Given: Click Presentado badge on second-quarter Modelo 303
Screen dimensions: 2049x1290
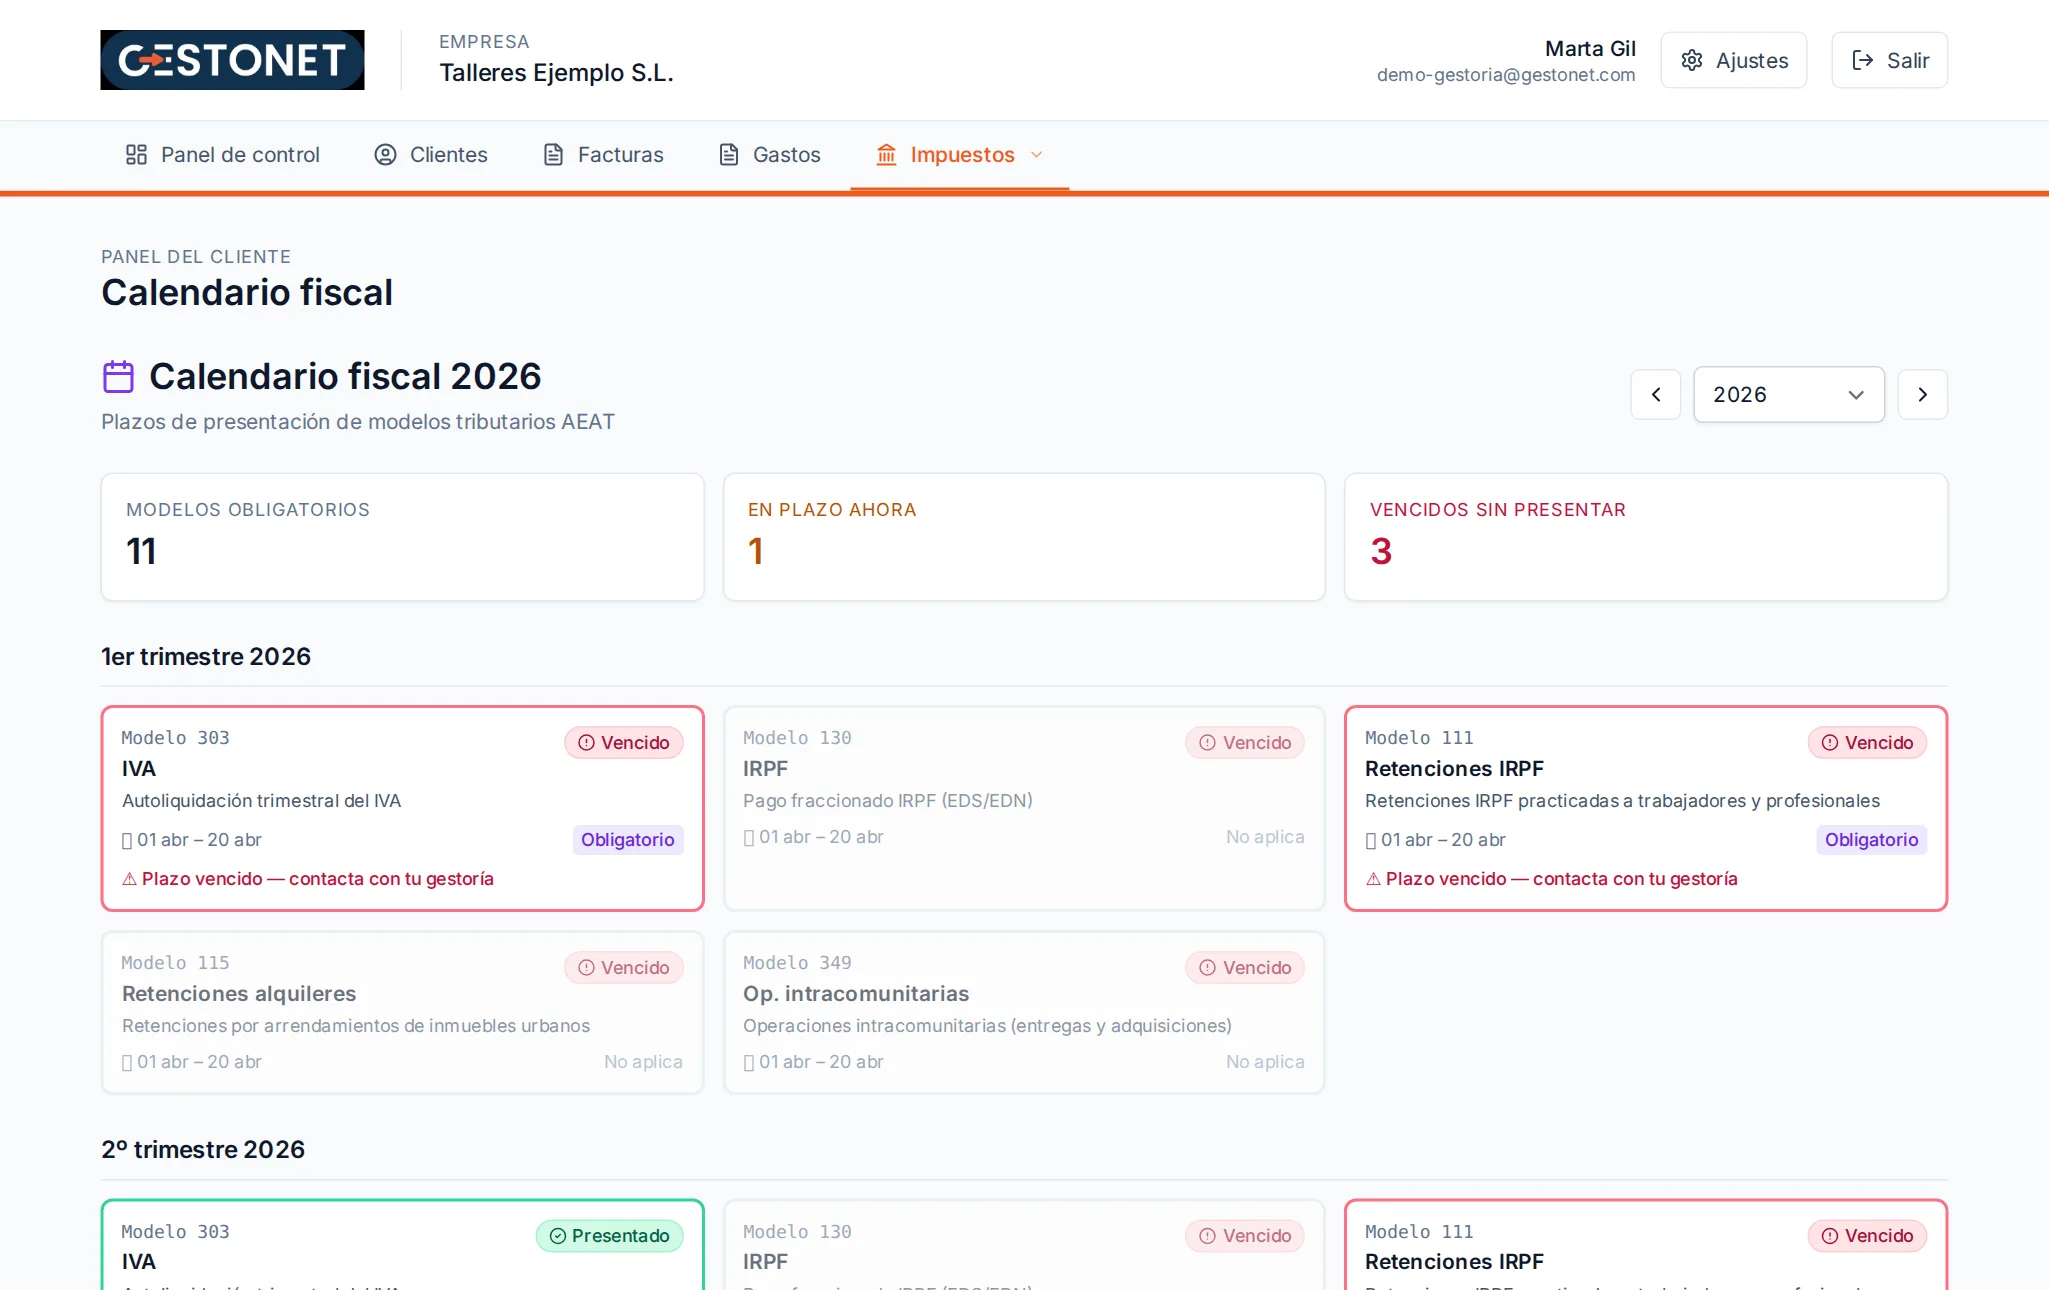Looking at the screenshot, I should tap(610, 1236).
